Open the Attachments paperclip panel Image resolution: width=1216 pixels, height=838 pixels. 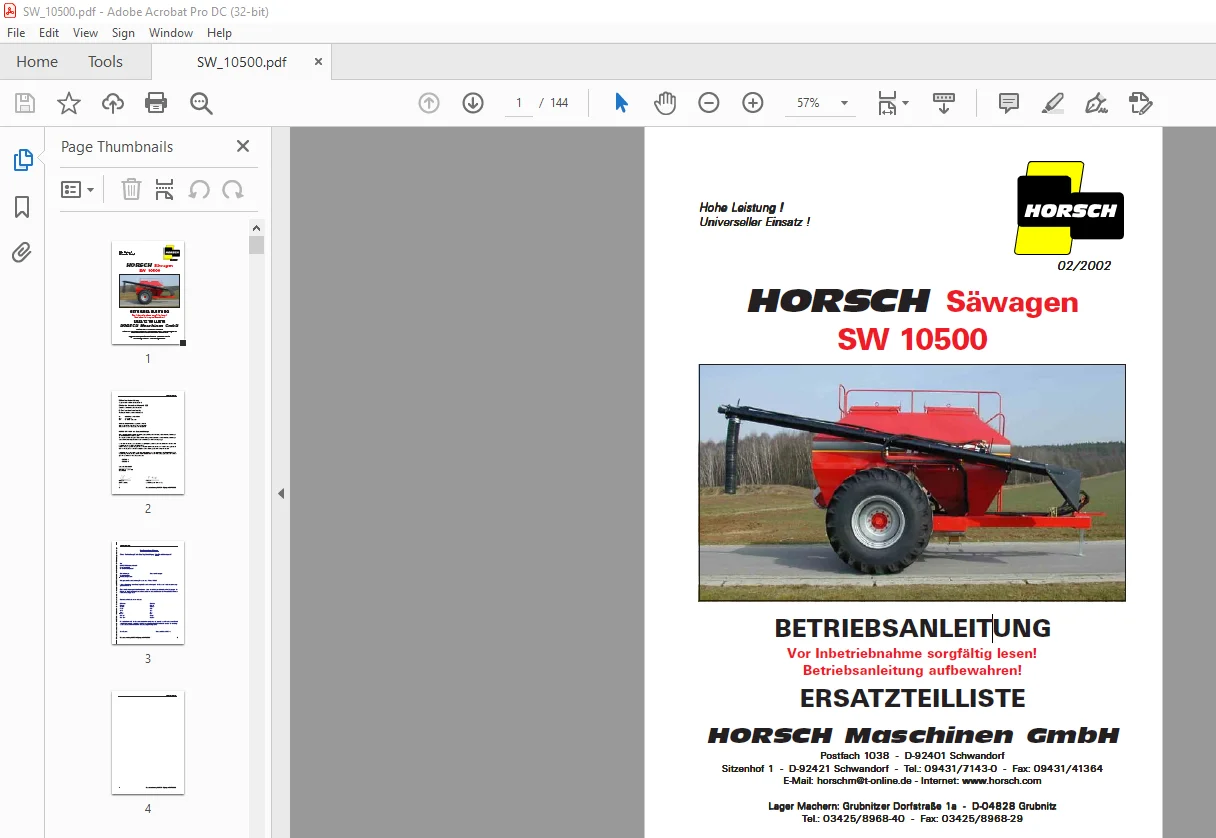[x=22, y=252]
